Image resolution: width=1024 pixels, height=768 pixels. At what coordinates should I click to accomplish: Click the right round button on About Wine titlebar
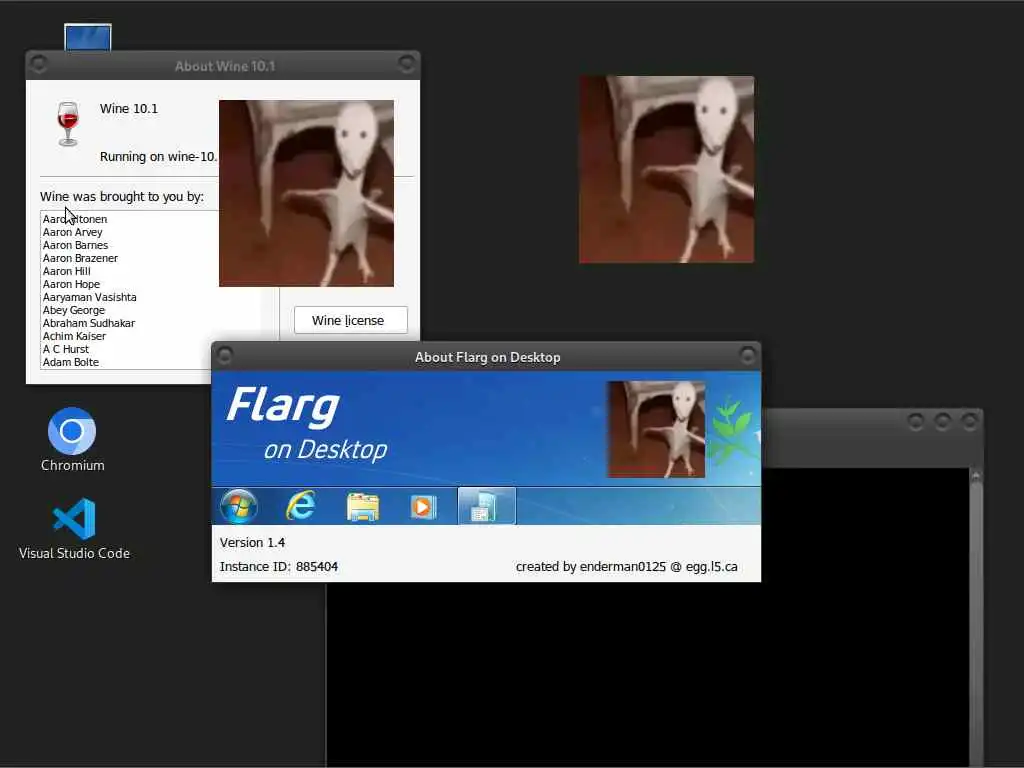(x=406, y=64)
